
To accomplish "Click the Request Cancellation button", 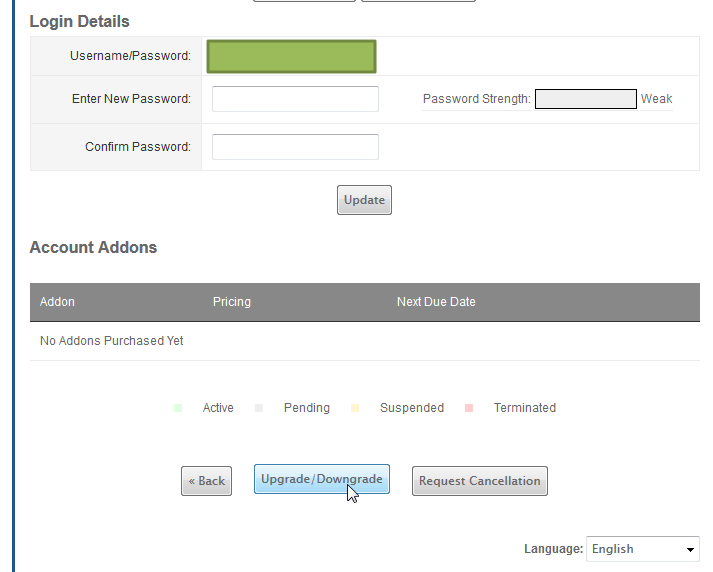I will [479, 481].
